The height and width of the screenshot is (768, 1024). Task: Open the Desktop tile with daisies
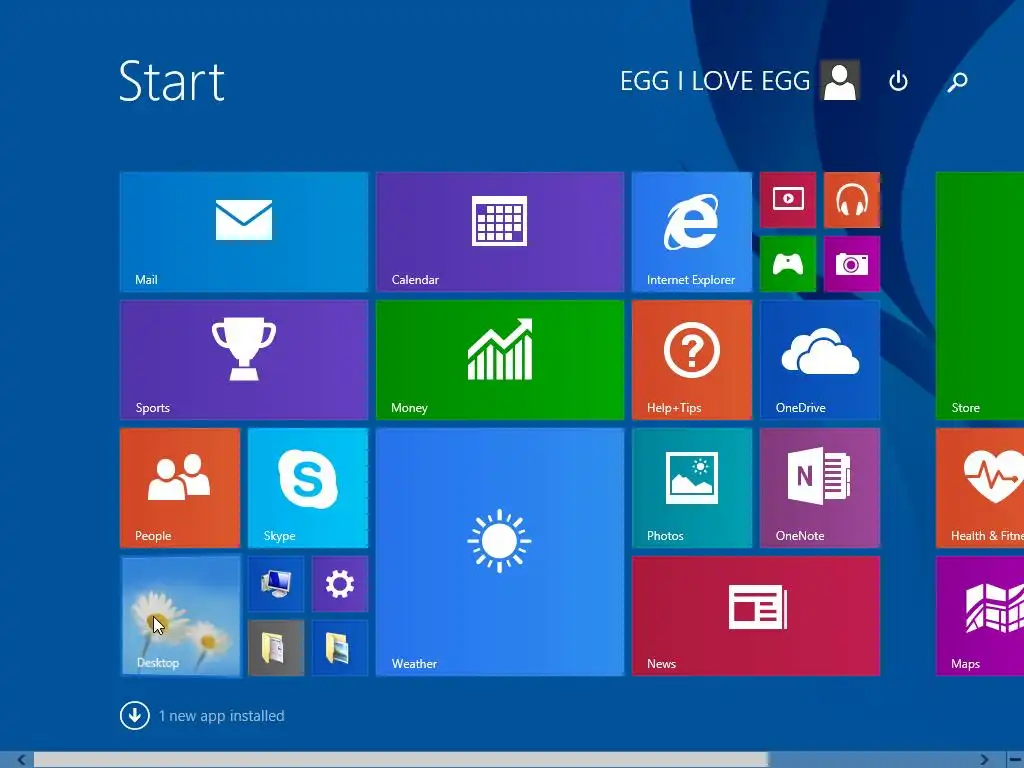tap(181, 616)
